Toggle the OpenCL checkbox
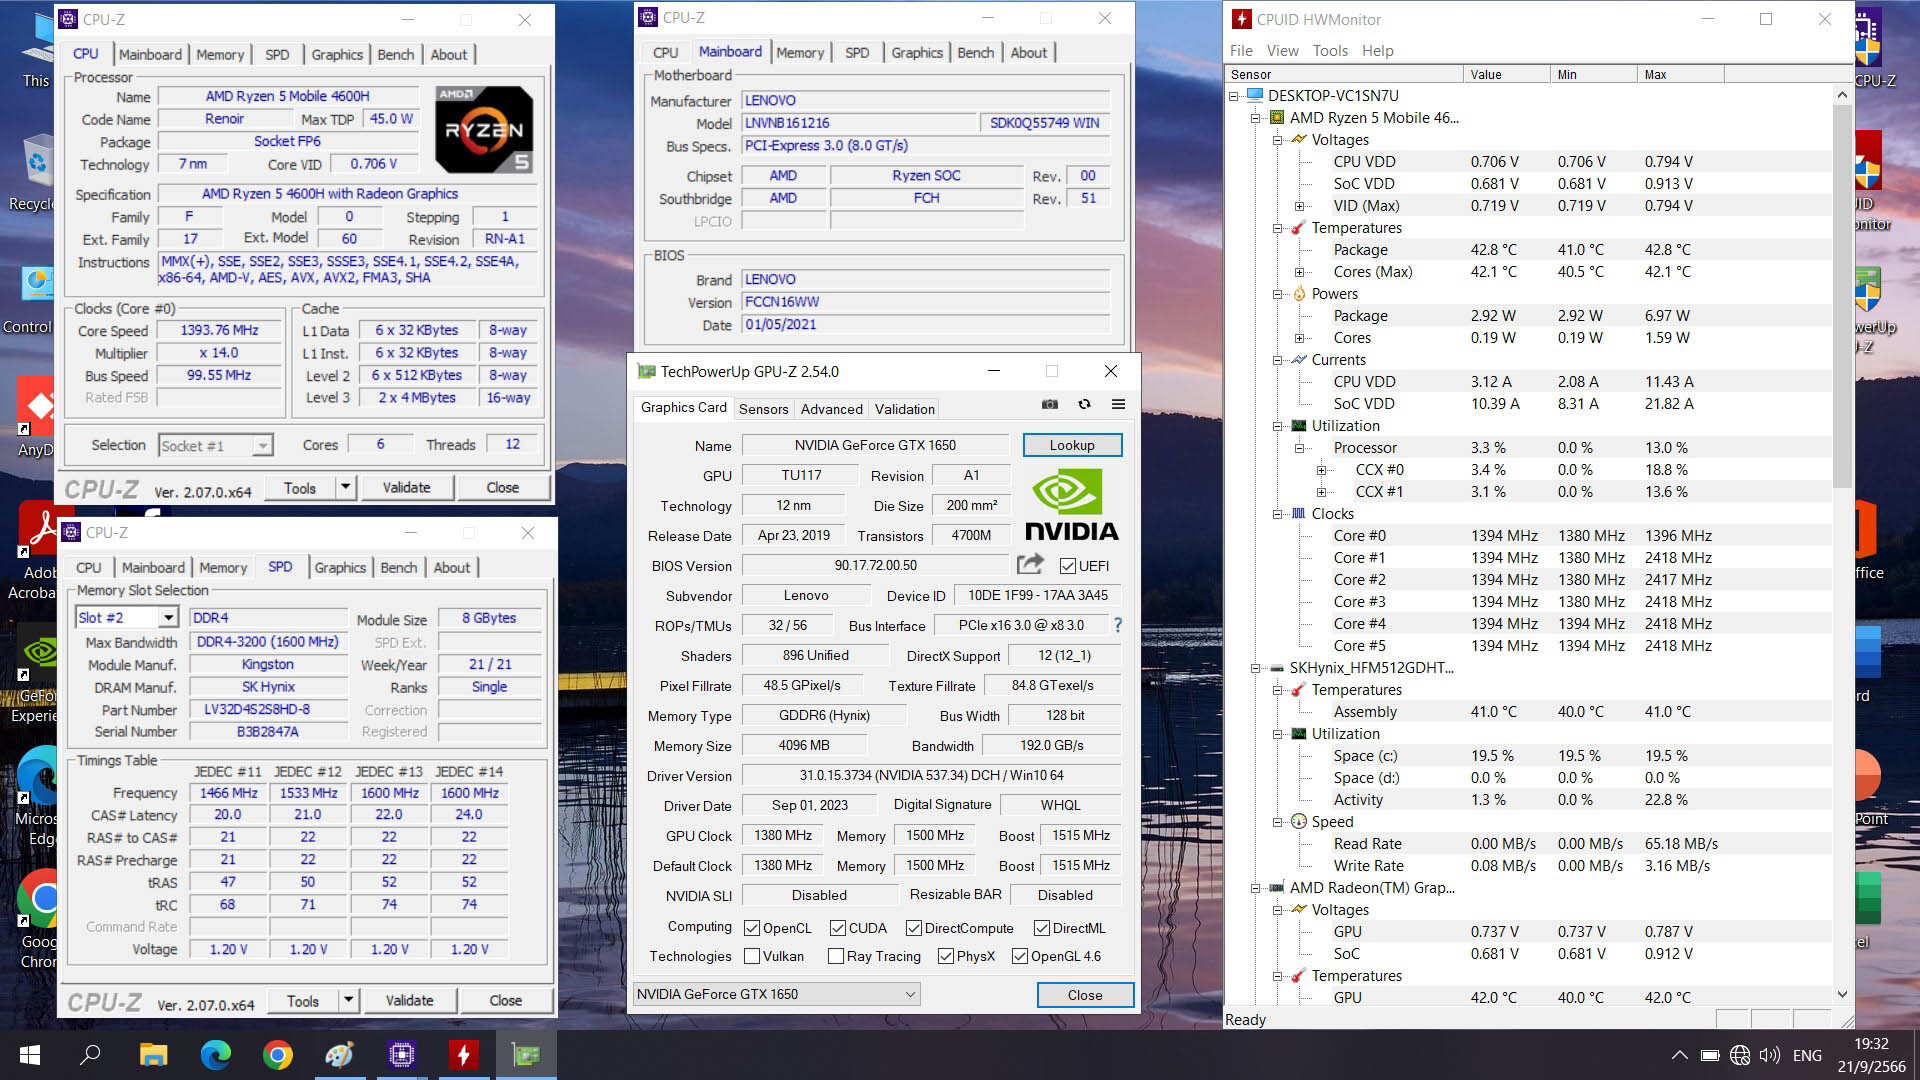 [x=753, y=928]
